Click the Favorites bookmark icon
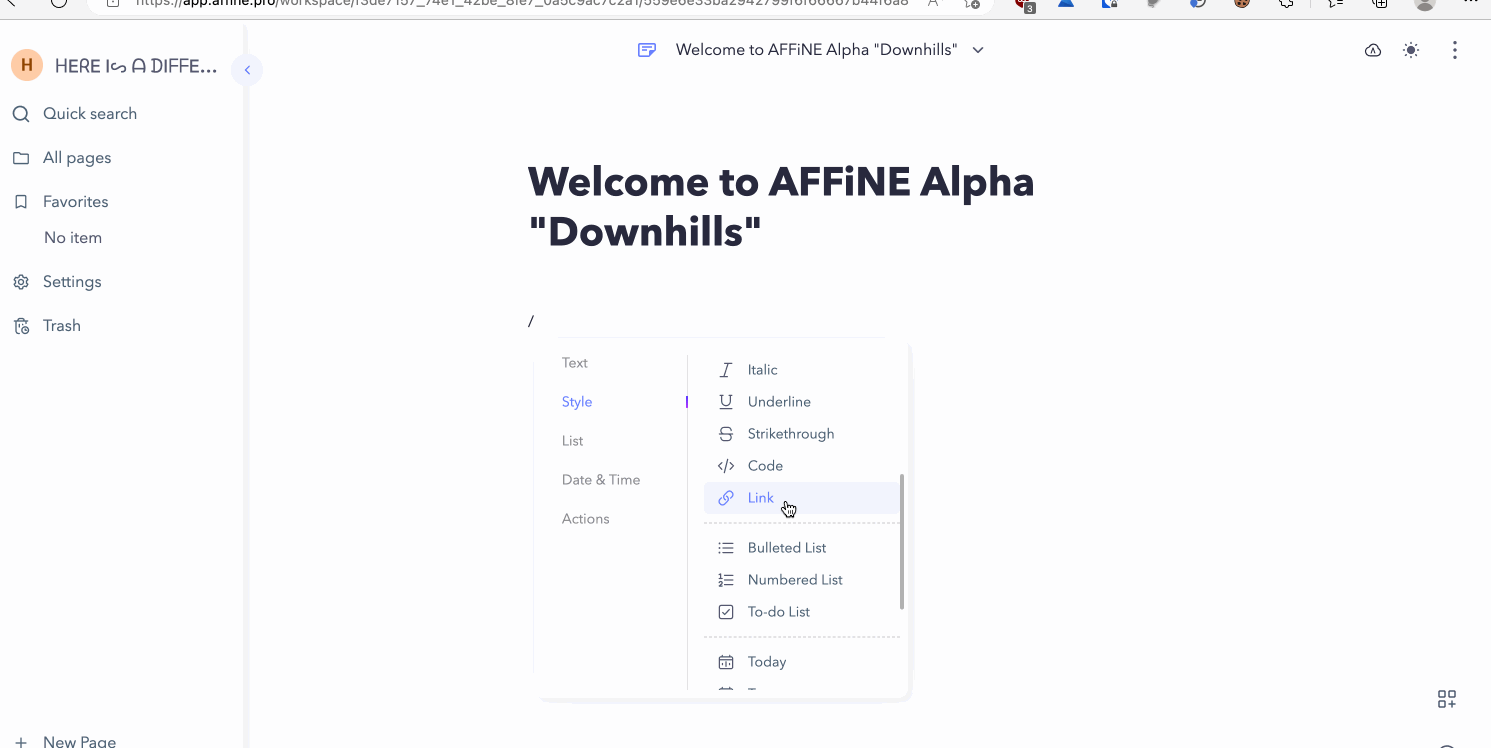Viewport: 1491px width, 748px height. coord(21,201)
